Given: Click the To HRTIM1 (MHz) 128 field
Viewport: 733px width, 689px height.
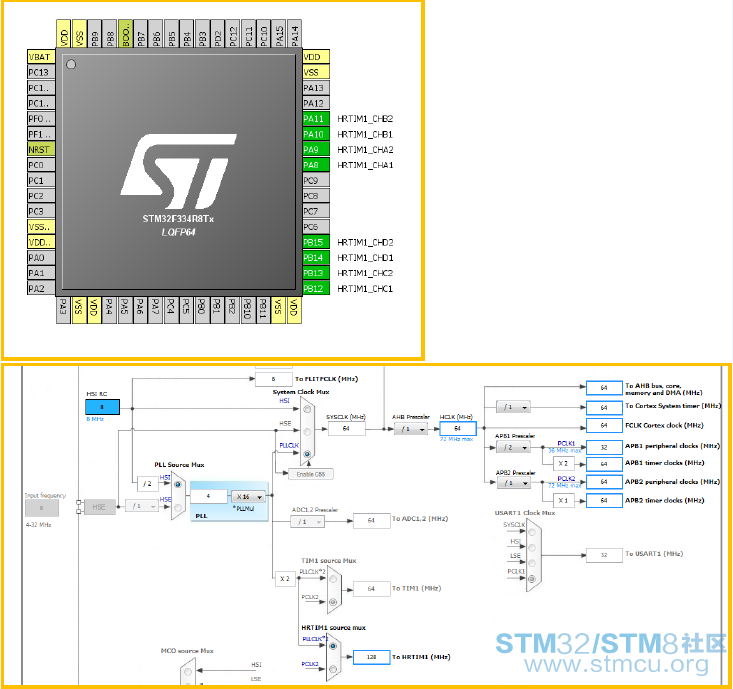Looking at the screenshot, I should point(372,657).
